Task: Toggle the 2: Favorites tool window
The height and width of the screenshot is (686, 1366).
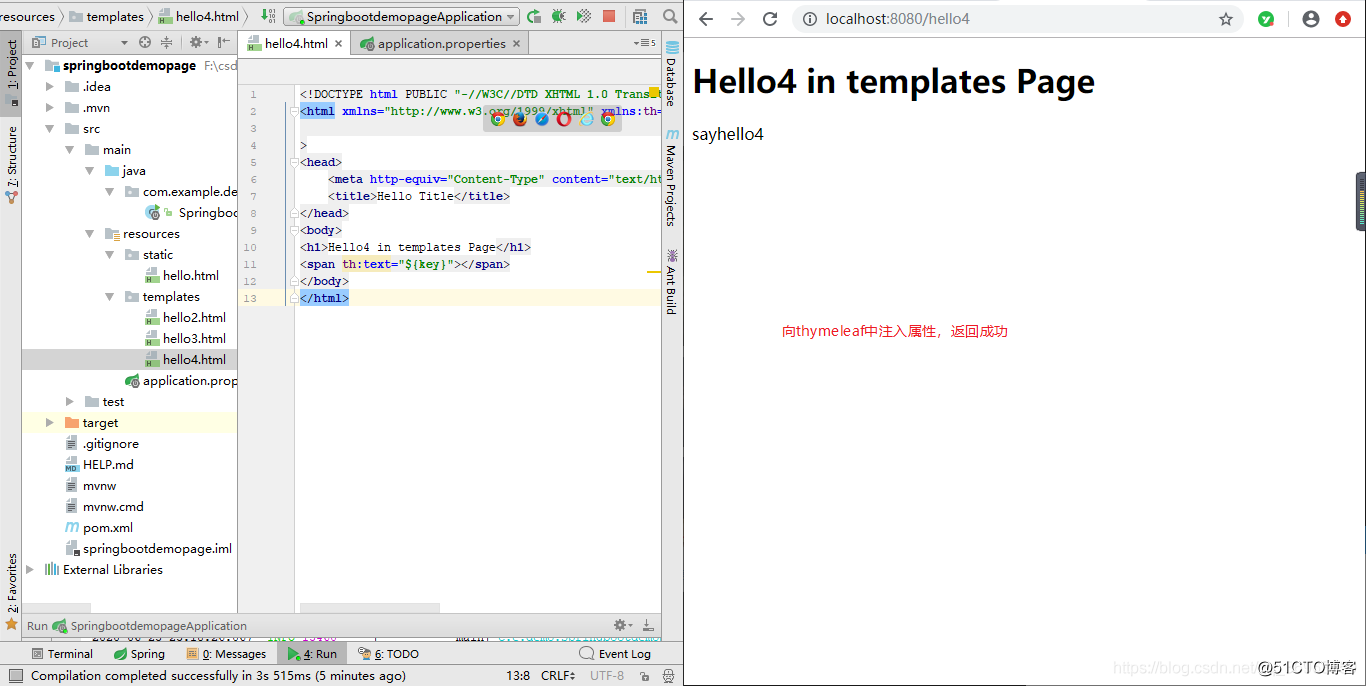Action: pos(11,591)
